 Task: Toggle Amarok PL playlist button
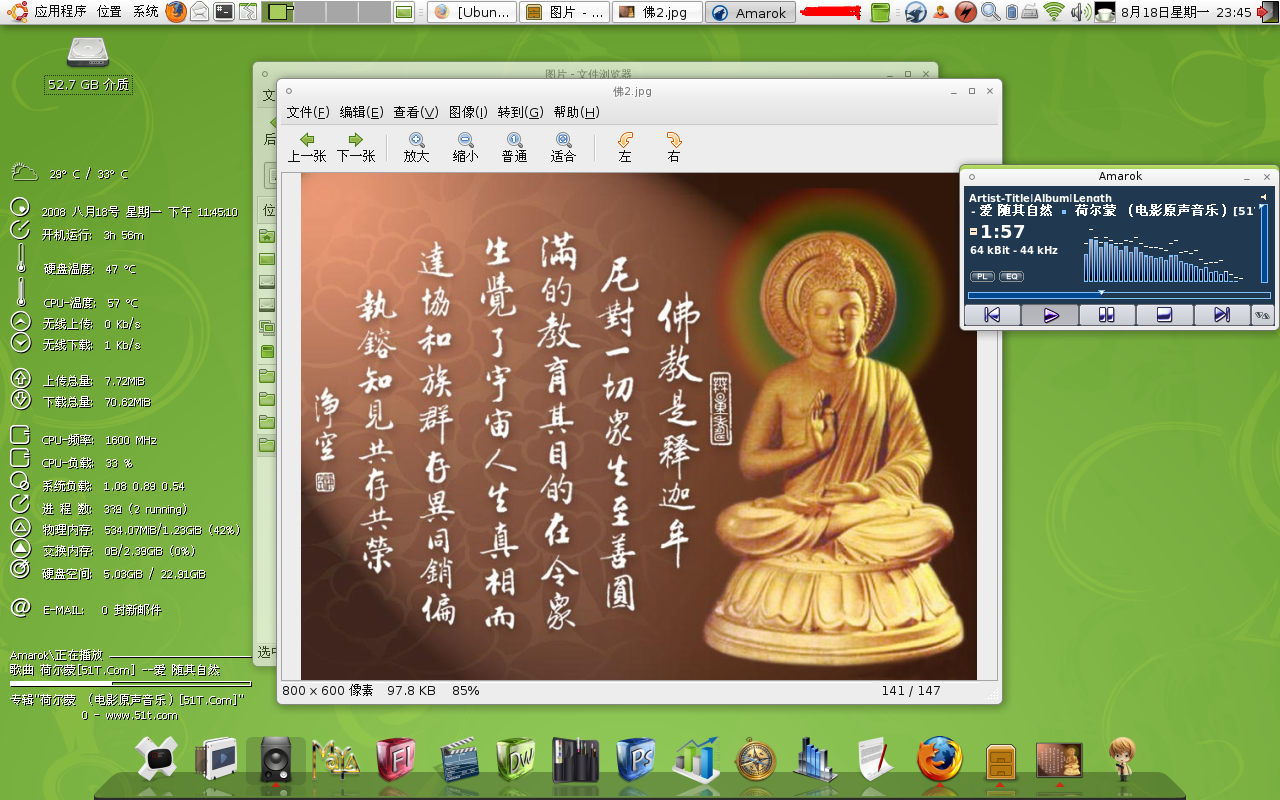982,276
